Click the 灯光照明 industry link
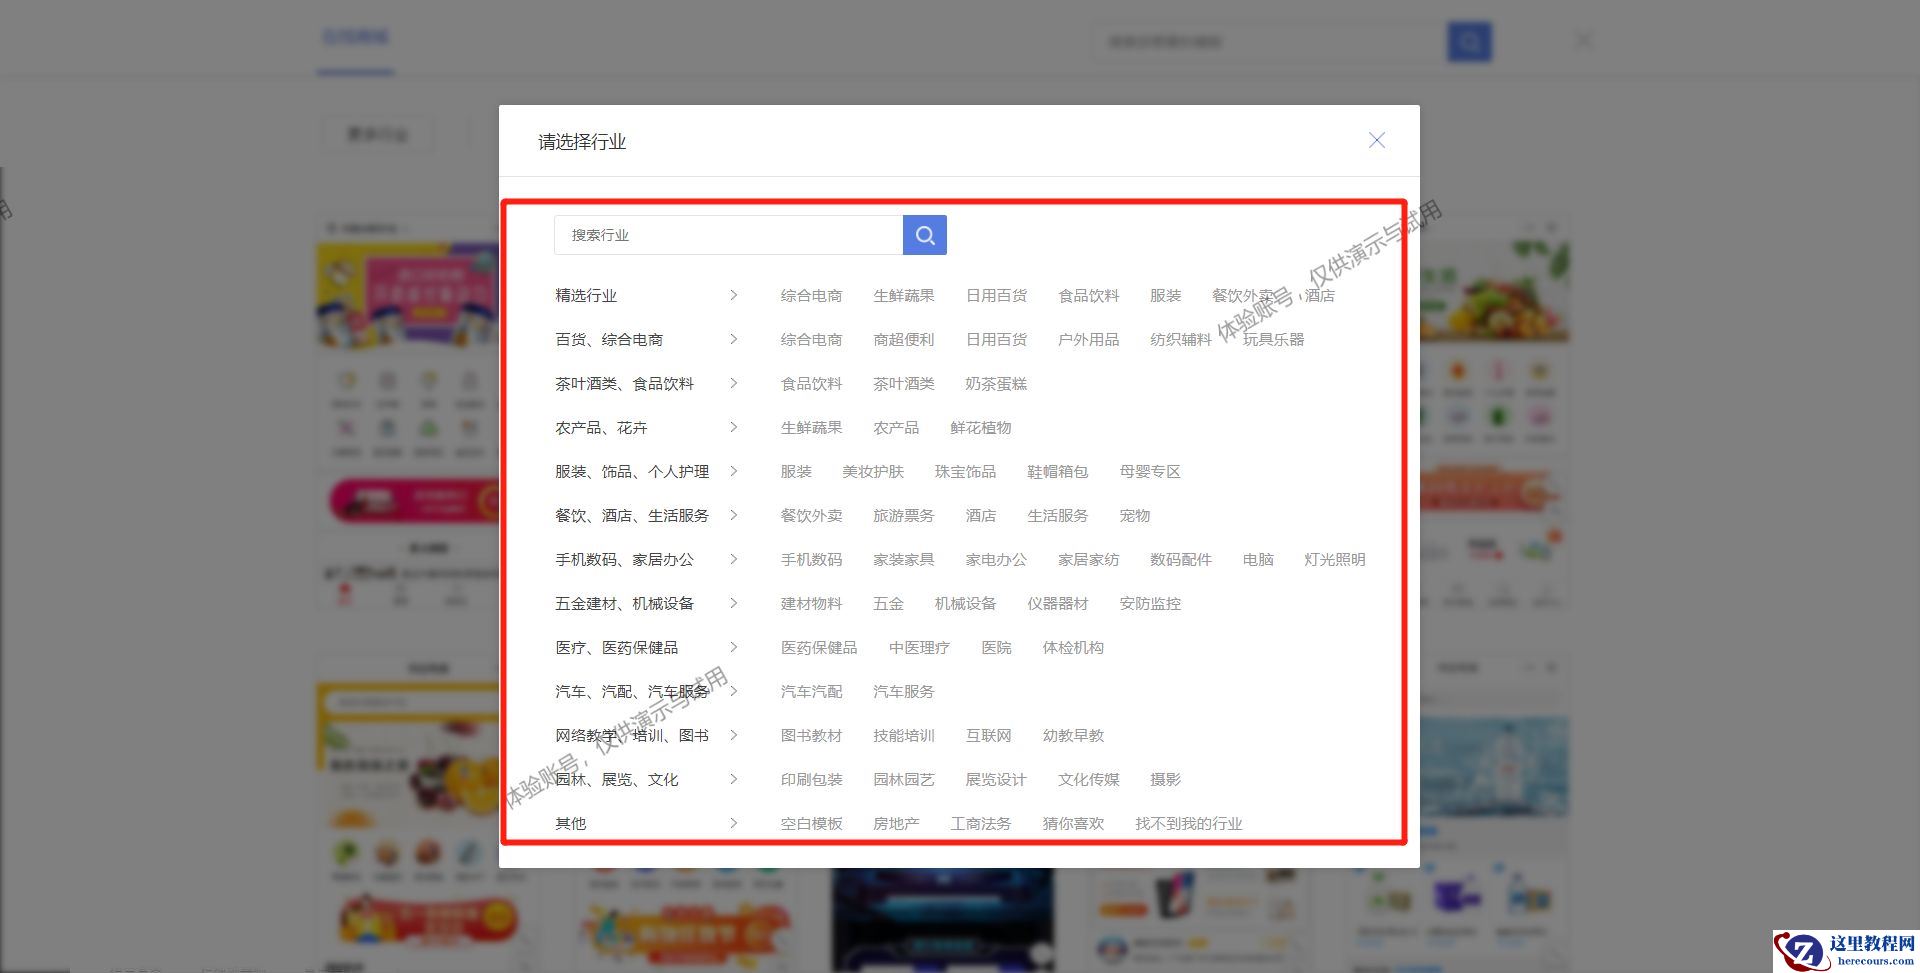Screen dimensions: 1920x973 pos(1335,560)
